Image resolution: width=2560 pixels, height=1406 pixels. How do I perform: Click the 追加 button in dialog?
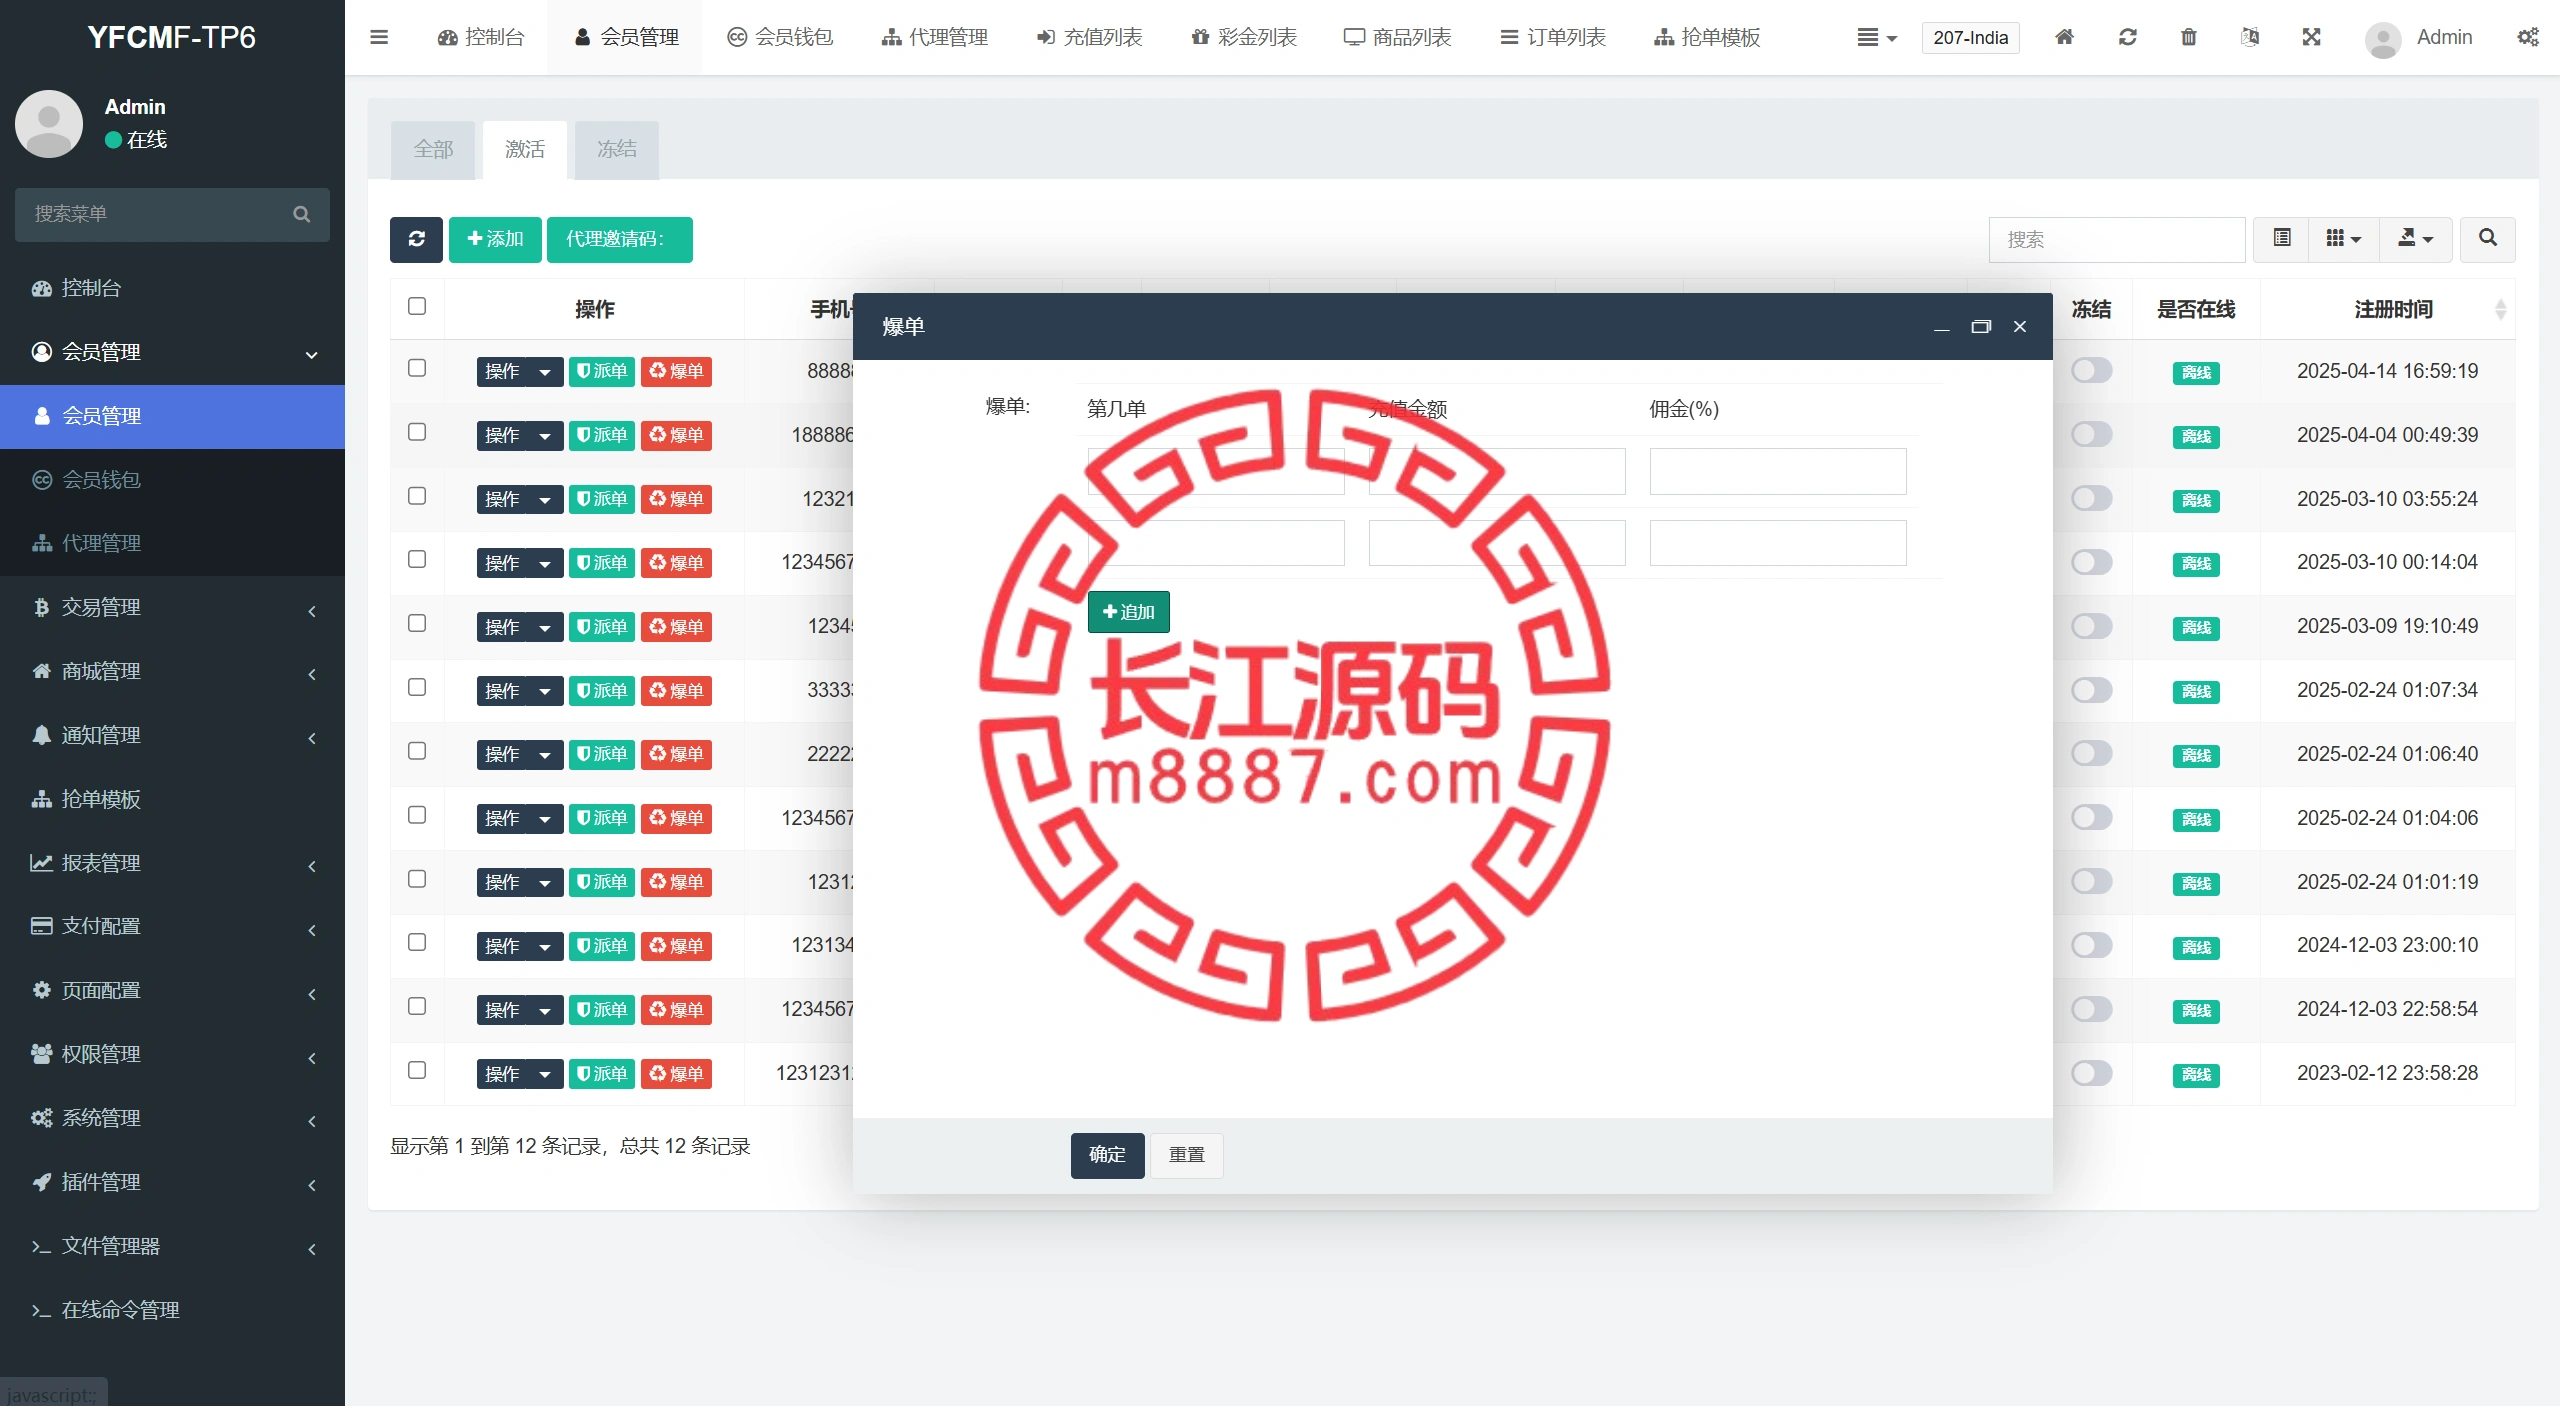tap(1128, 612)
